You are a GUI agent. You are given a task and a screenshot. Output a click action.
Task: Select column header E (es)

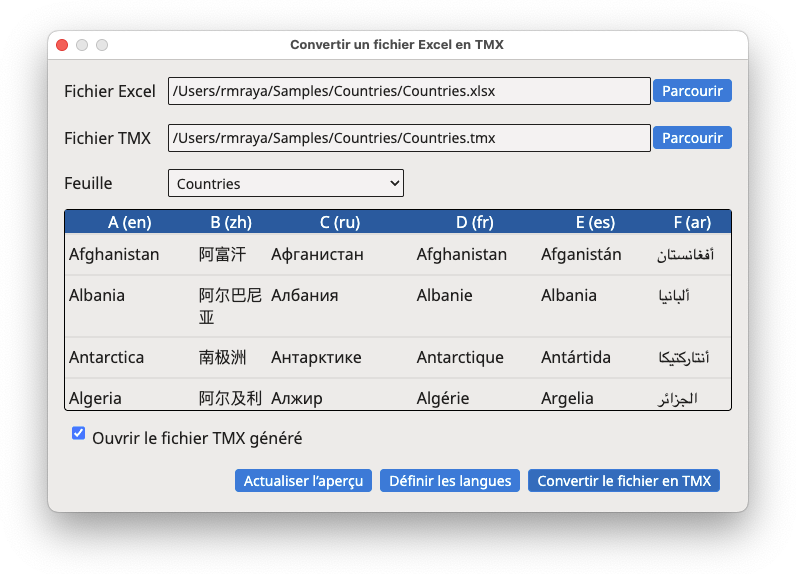pyautogui.click(x=595, y=222)
